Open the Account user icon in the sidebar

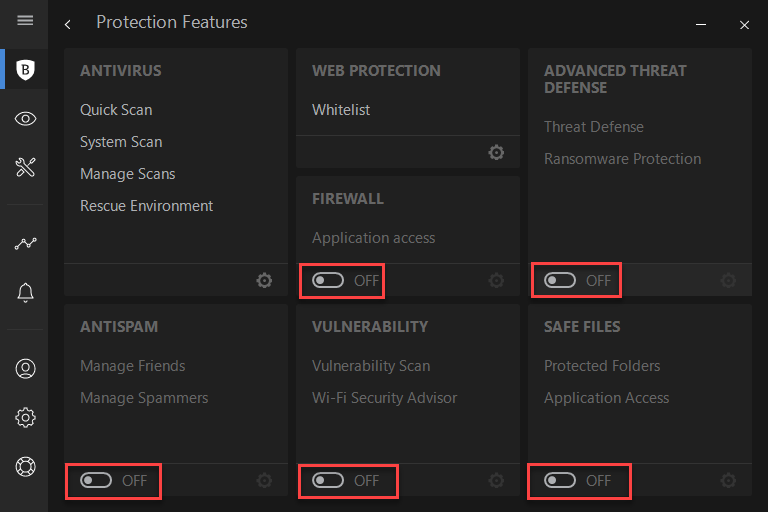point(25,368)
